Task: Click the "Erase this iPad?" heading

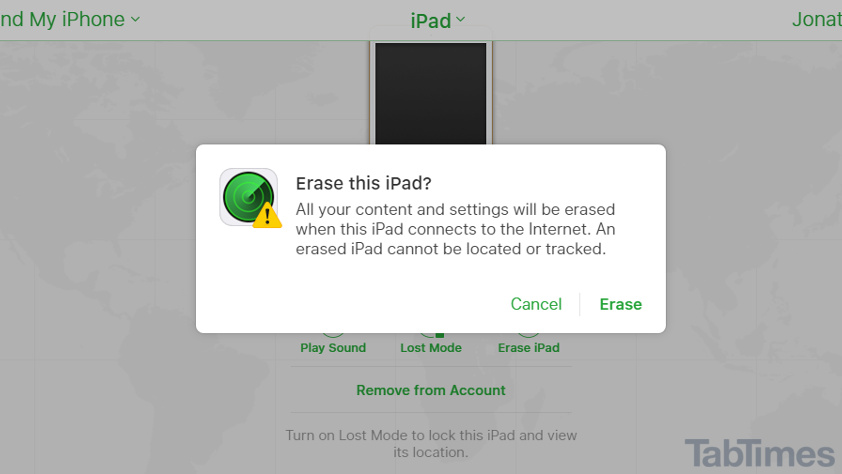Action: click(364, 184)
